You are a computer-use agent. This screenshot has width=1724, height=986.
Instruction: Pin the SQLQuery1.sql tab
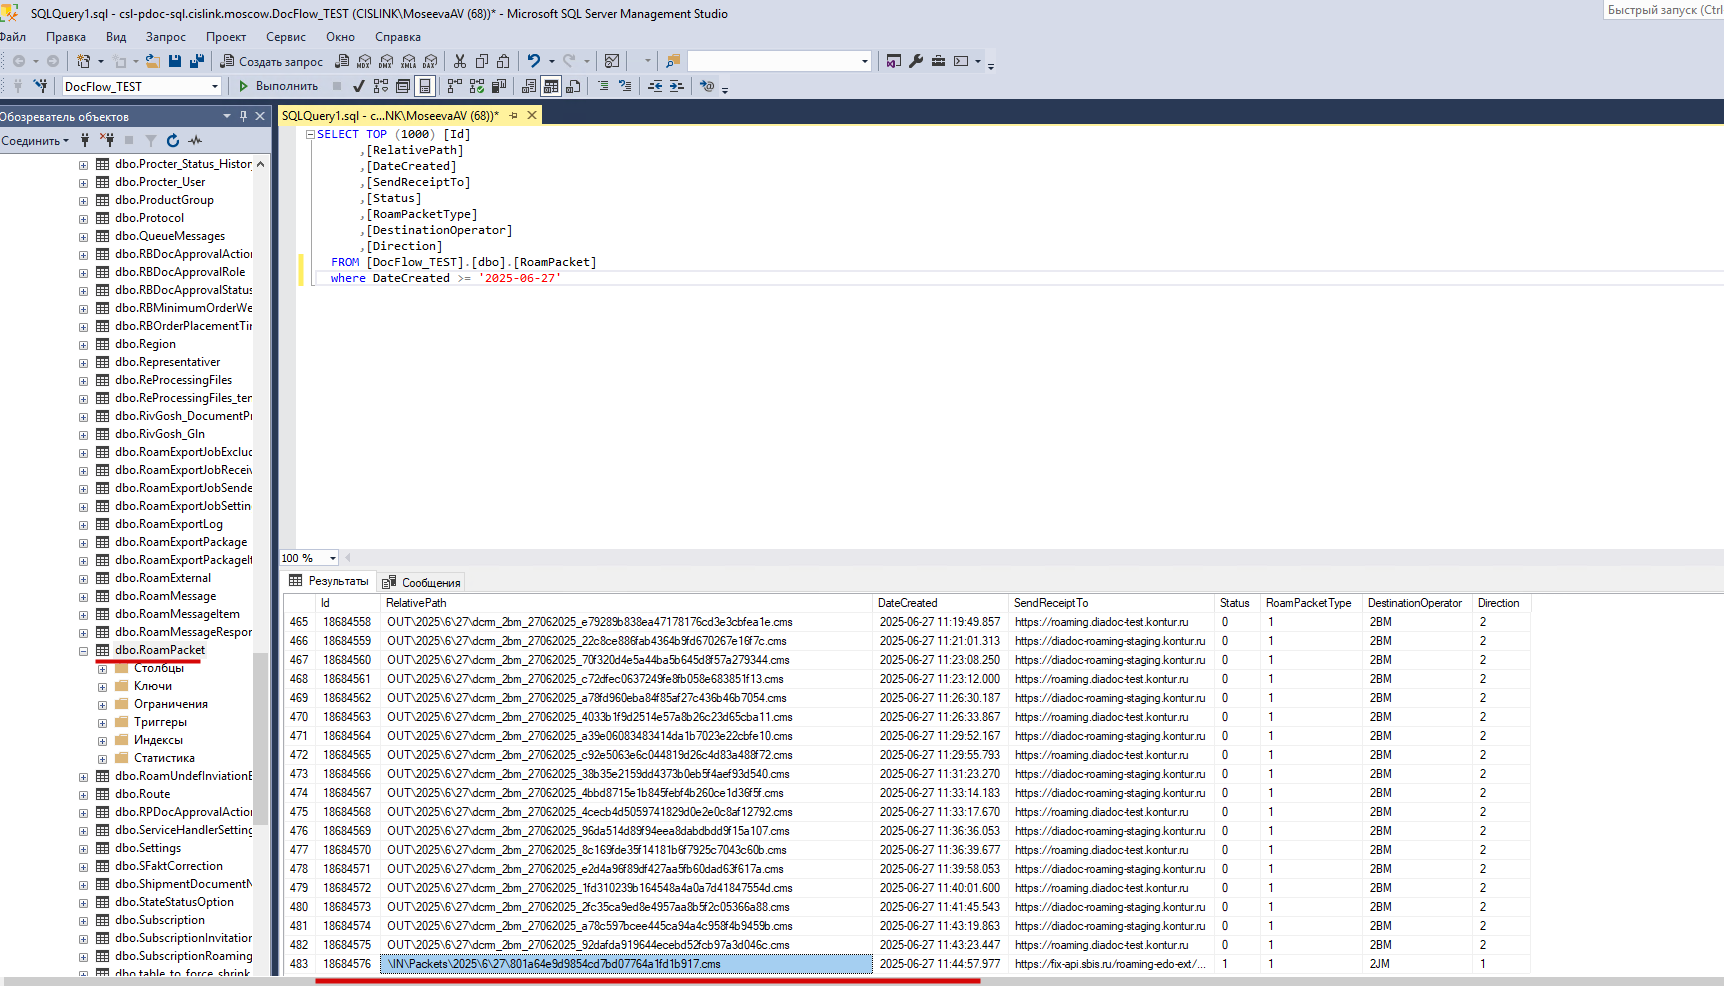[514, 116]
